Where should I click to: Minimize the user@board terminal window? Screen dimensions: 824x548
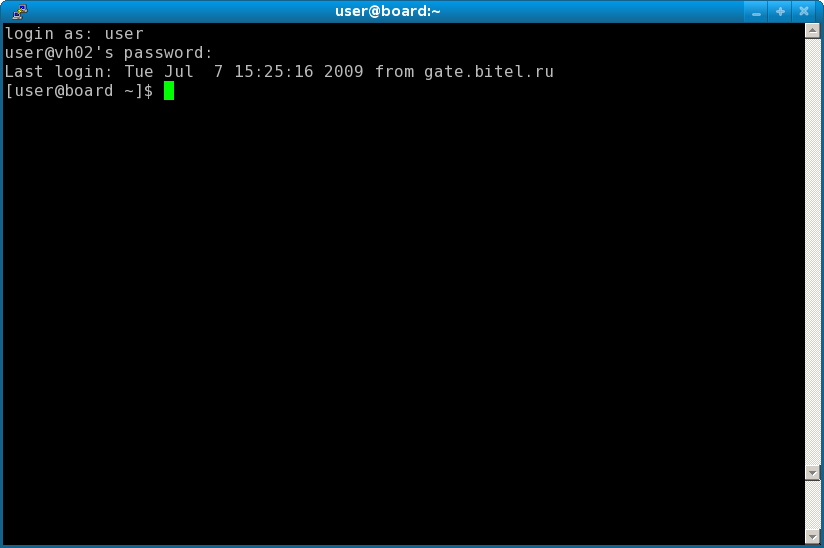click(756, 12)
